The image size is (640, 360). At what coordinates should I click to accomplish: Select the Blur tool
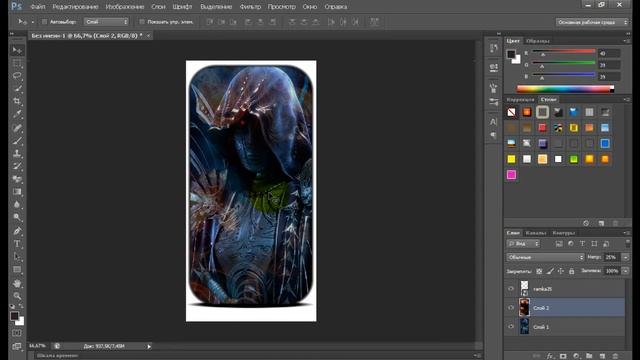coord(17,204)
